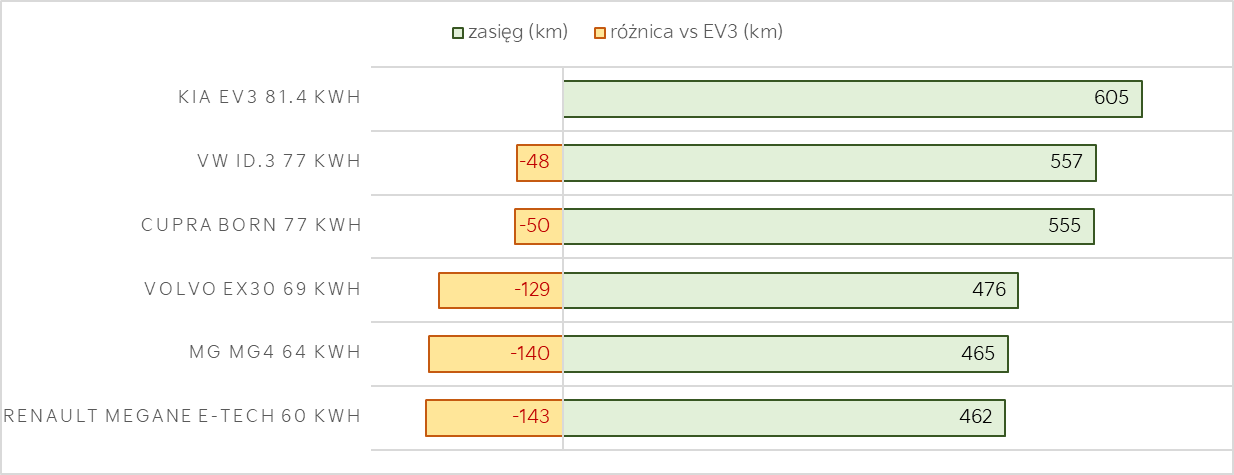The height and width of the screenshot is (475, 1234).
Task: Click the 'KIA EV3 81.4 KWH' axis label
Action: tap(269, 98)
